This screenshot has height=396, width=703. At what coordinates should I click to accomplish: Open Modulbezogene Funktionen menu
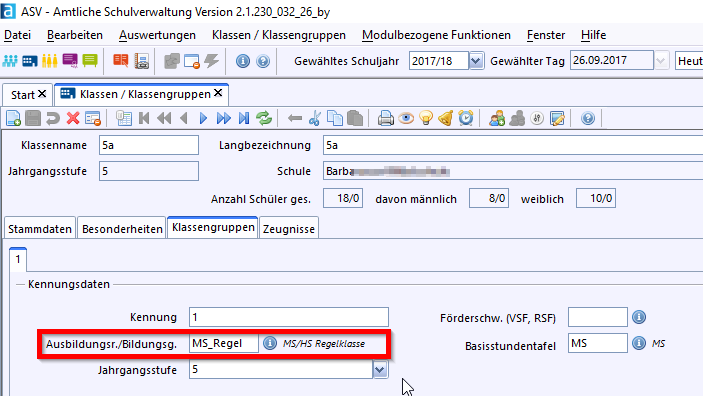(x=436, y=35)
